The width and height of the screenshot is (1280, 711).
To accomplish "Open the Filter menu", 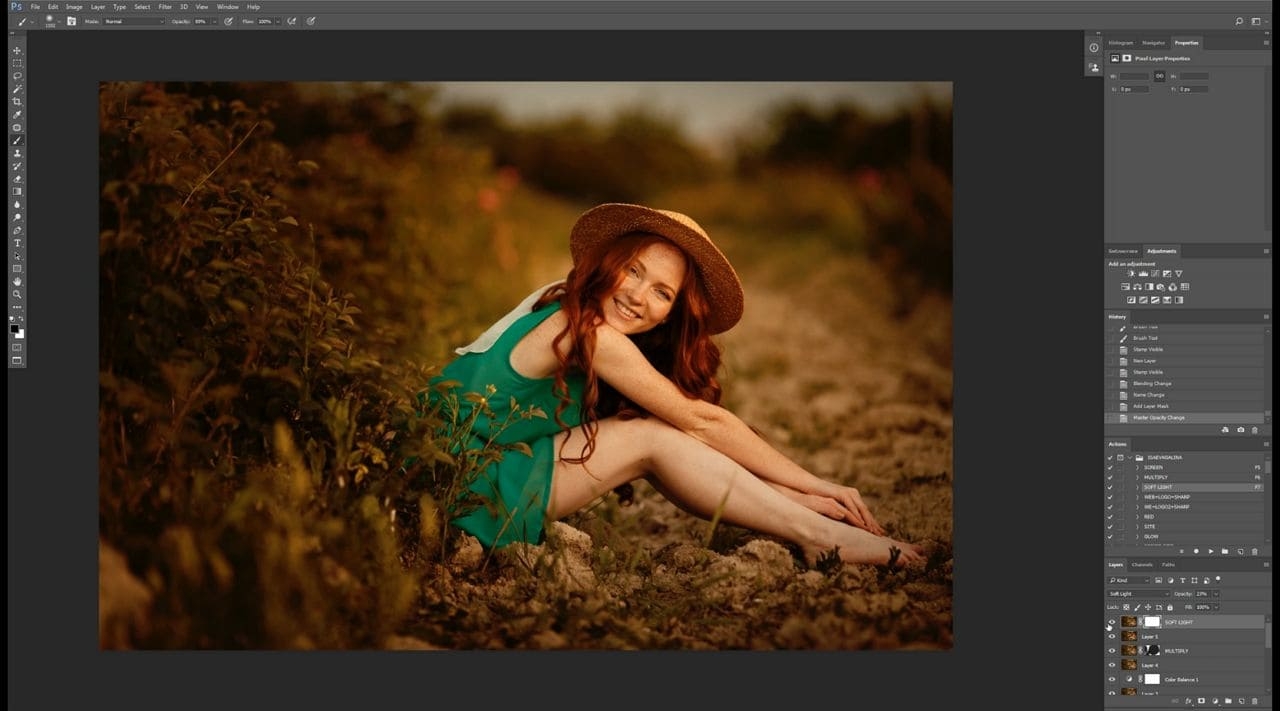I will [x=165, y=7].
